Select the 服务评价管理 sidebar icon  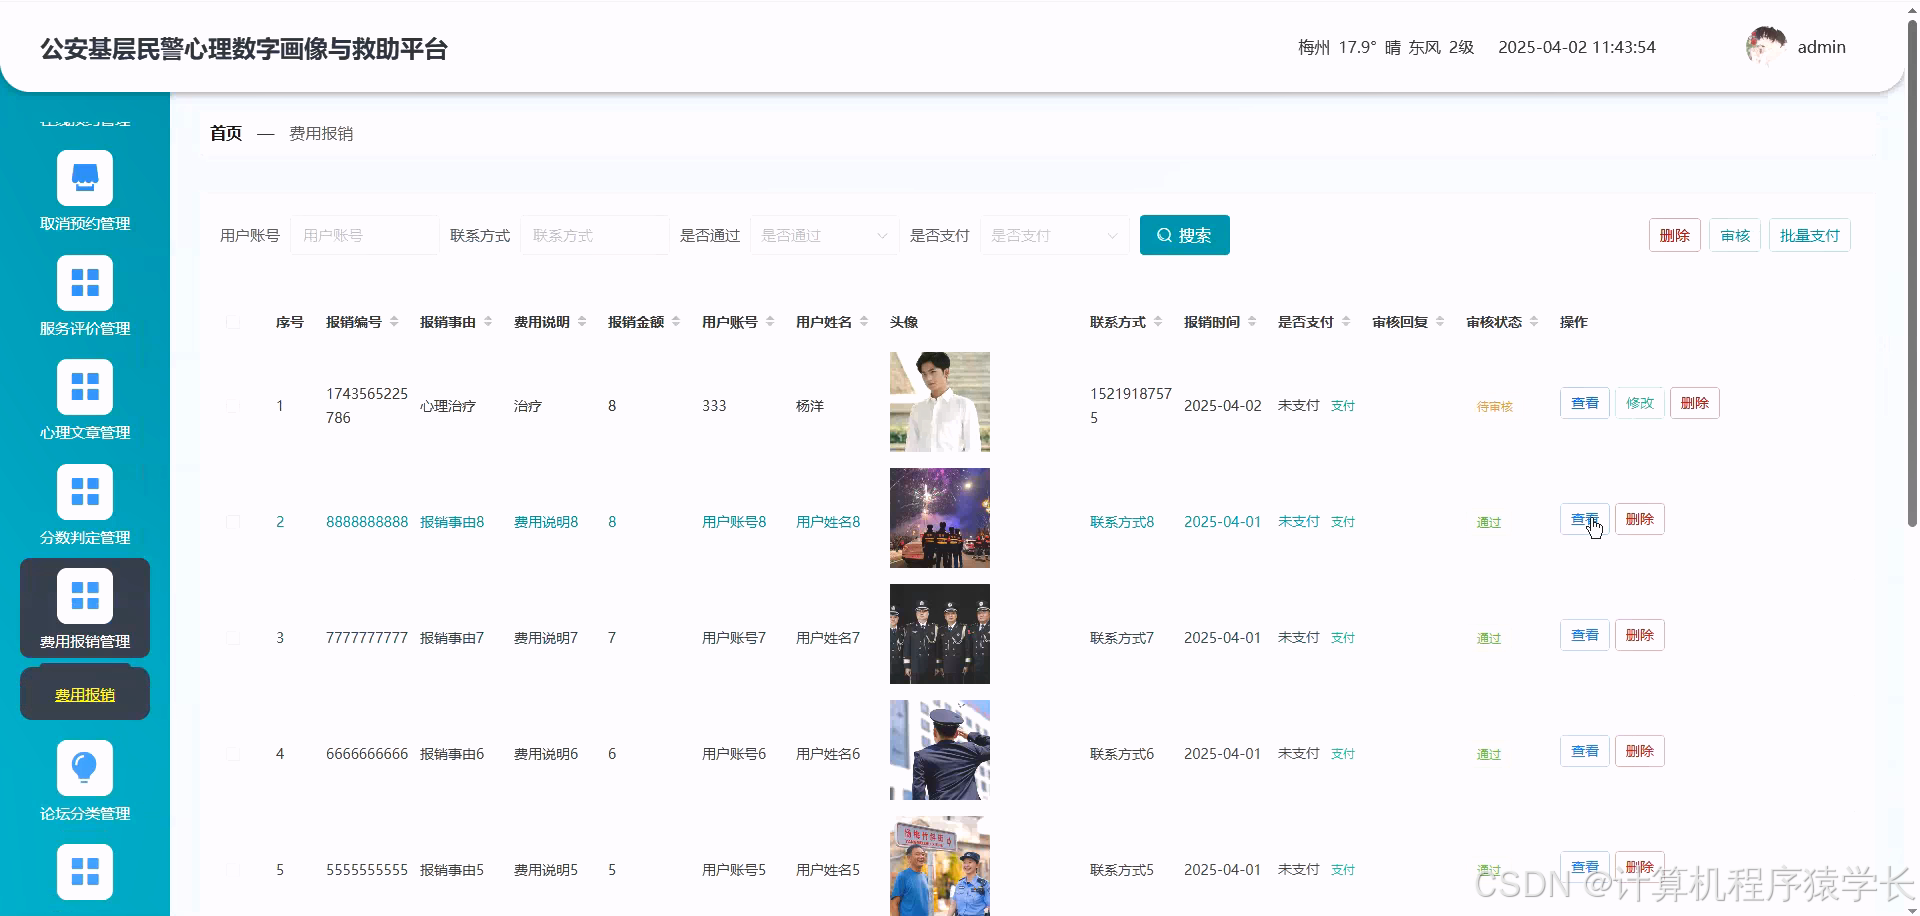(x=84, y=281)
